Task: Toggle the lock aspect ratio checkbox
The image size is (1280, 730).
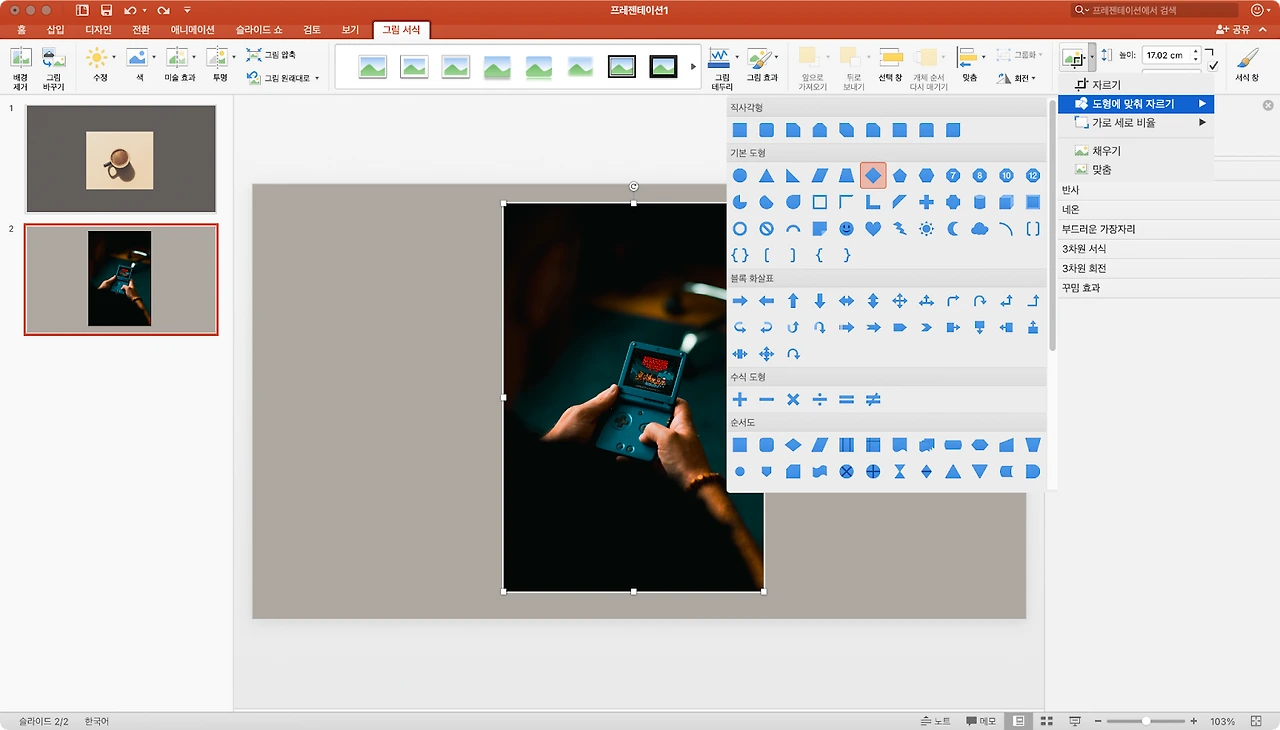Action: 1213,66
